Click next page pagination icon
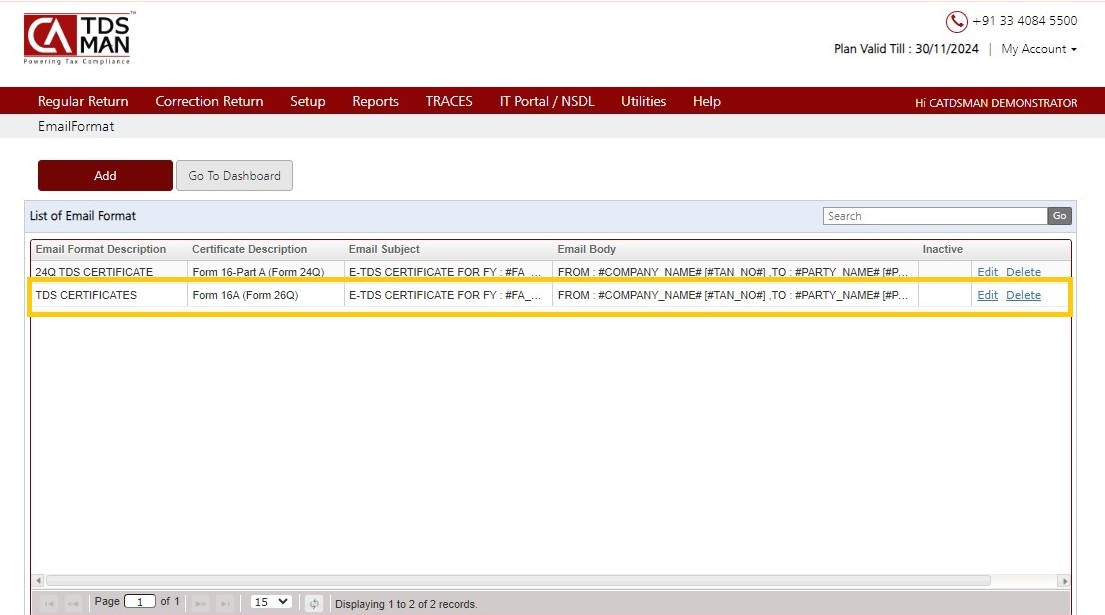Viewport: 1105px width, 615px height. (x=201, y=603)
